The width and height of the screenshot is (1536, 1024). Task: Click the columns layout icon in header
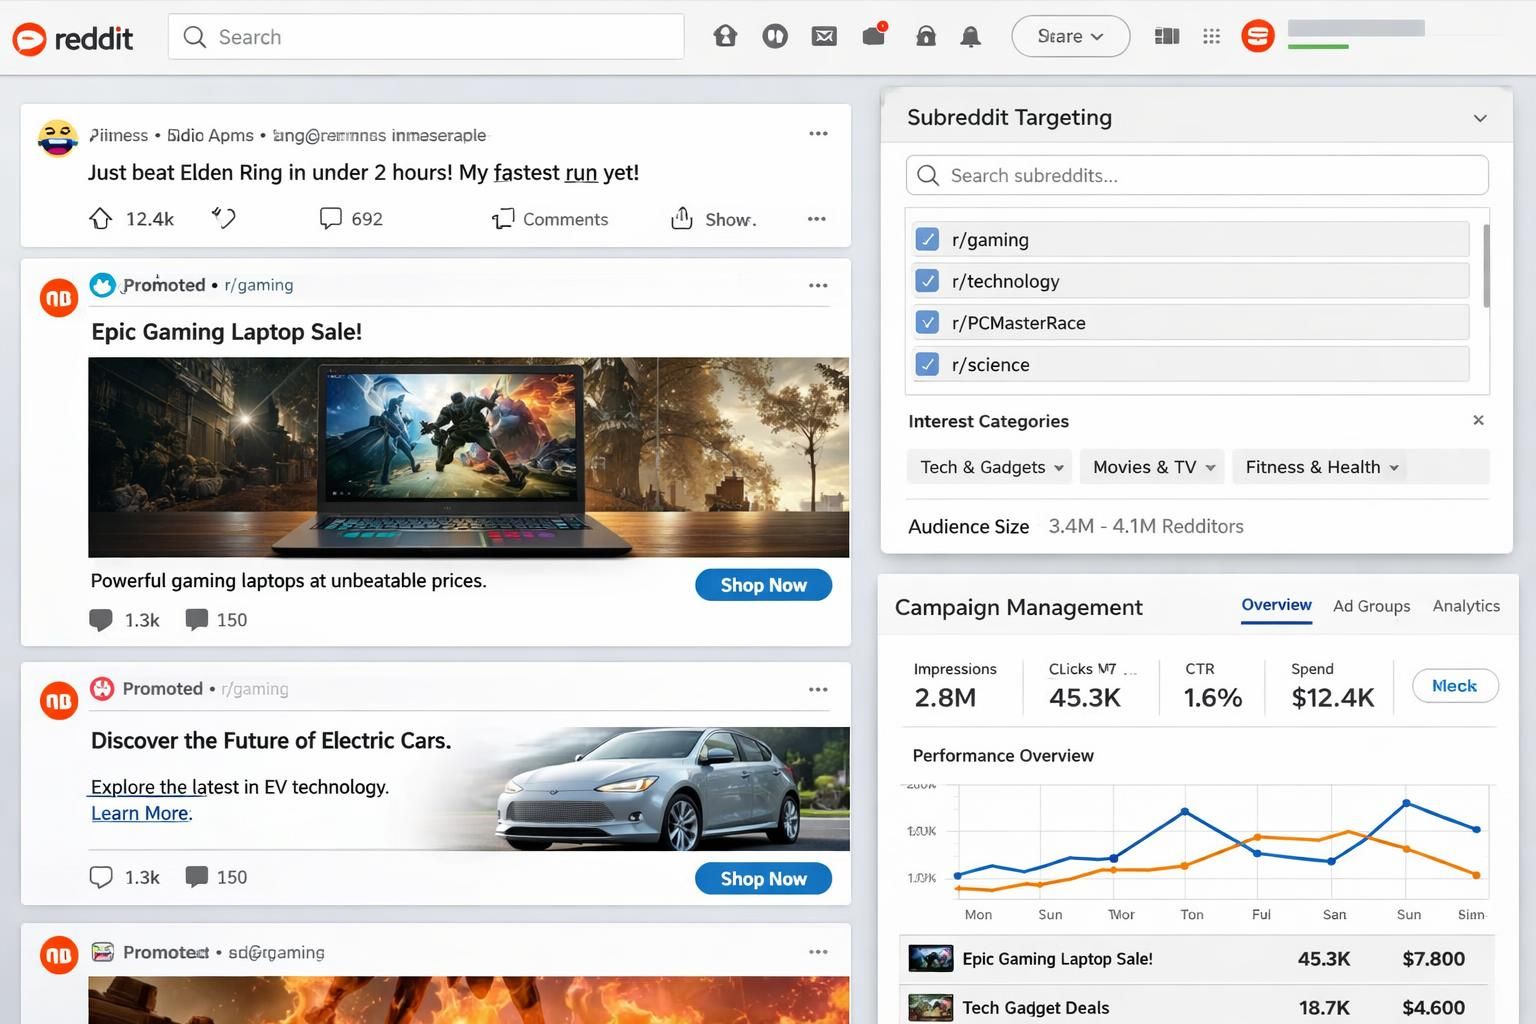click(x=1167, y=37)
